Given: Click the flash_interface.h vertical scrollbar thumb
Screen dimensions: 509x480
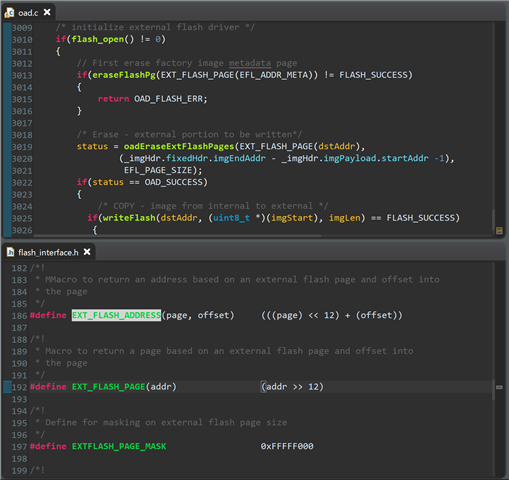Looking at the screenshot, I should tap(494, 390).
